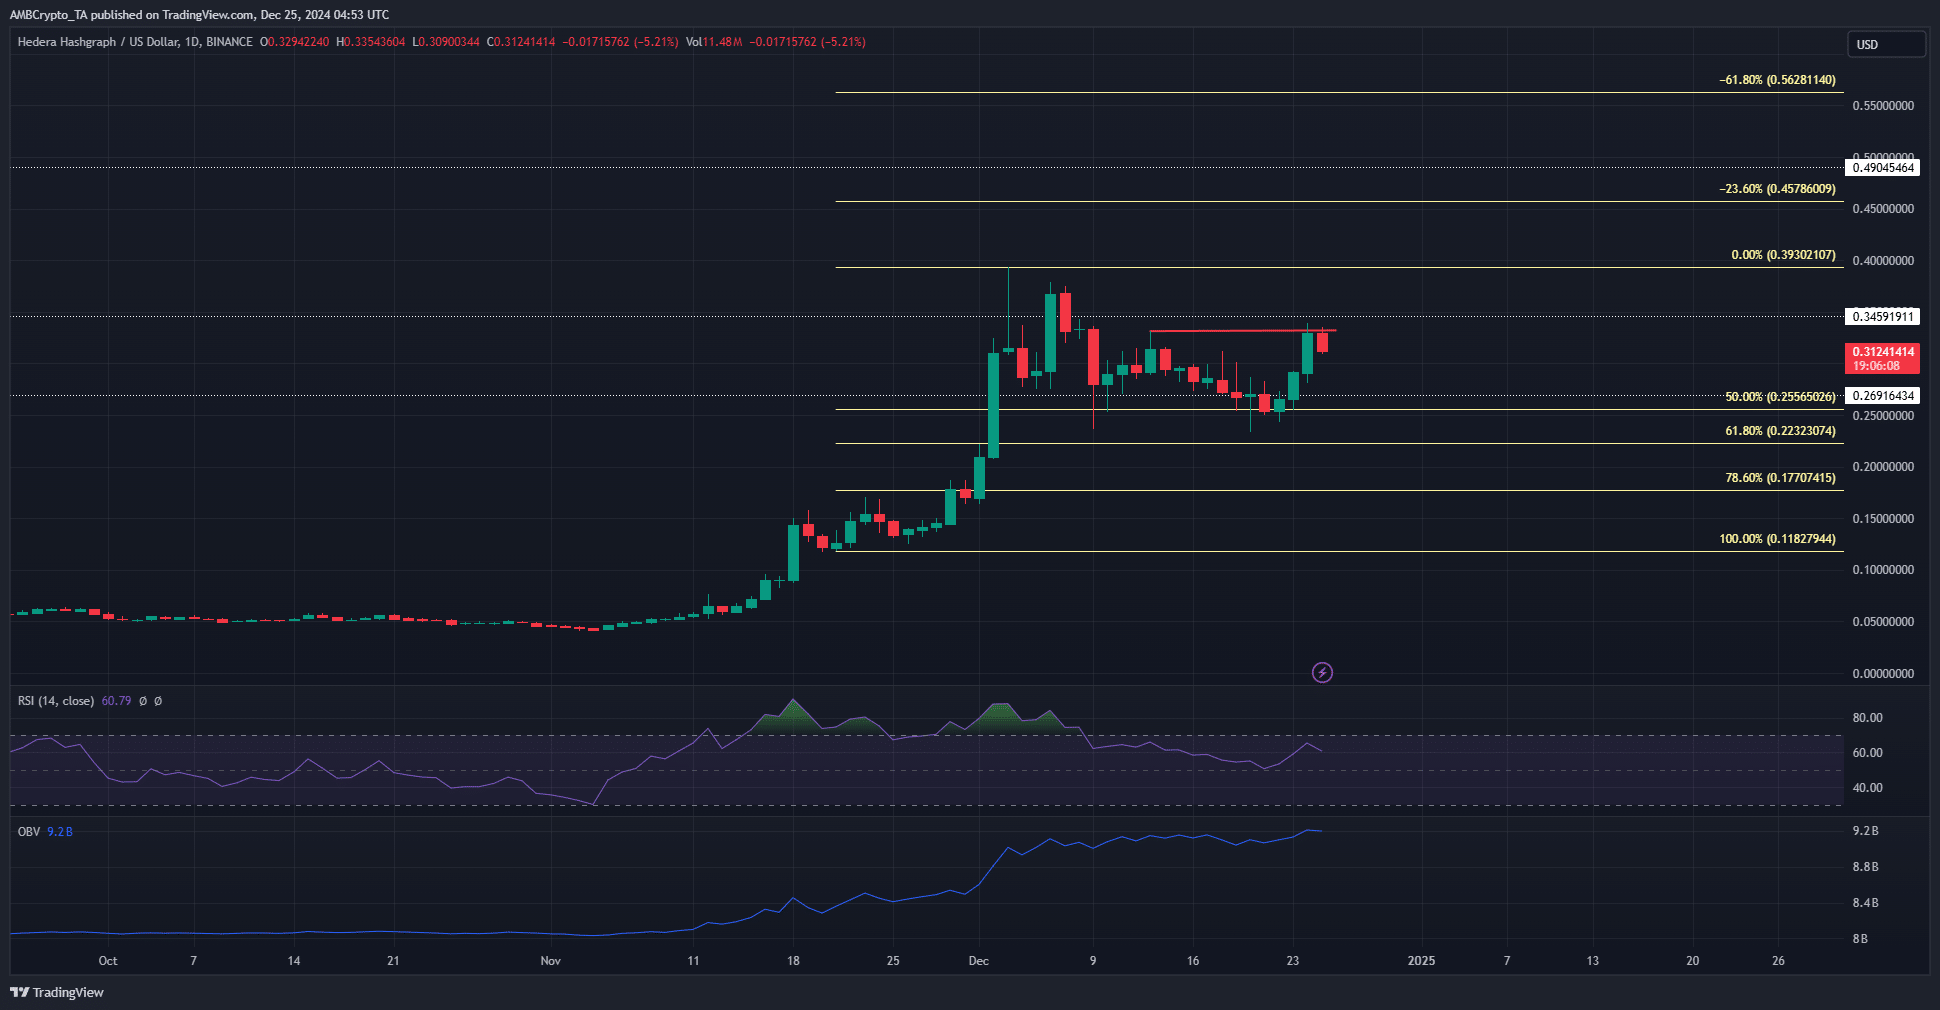Image resolution: width=1940 pixels, height=1010 pixels.
Task: Click the AMBCrypto_TA published header text
Action: click(199, 15)
